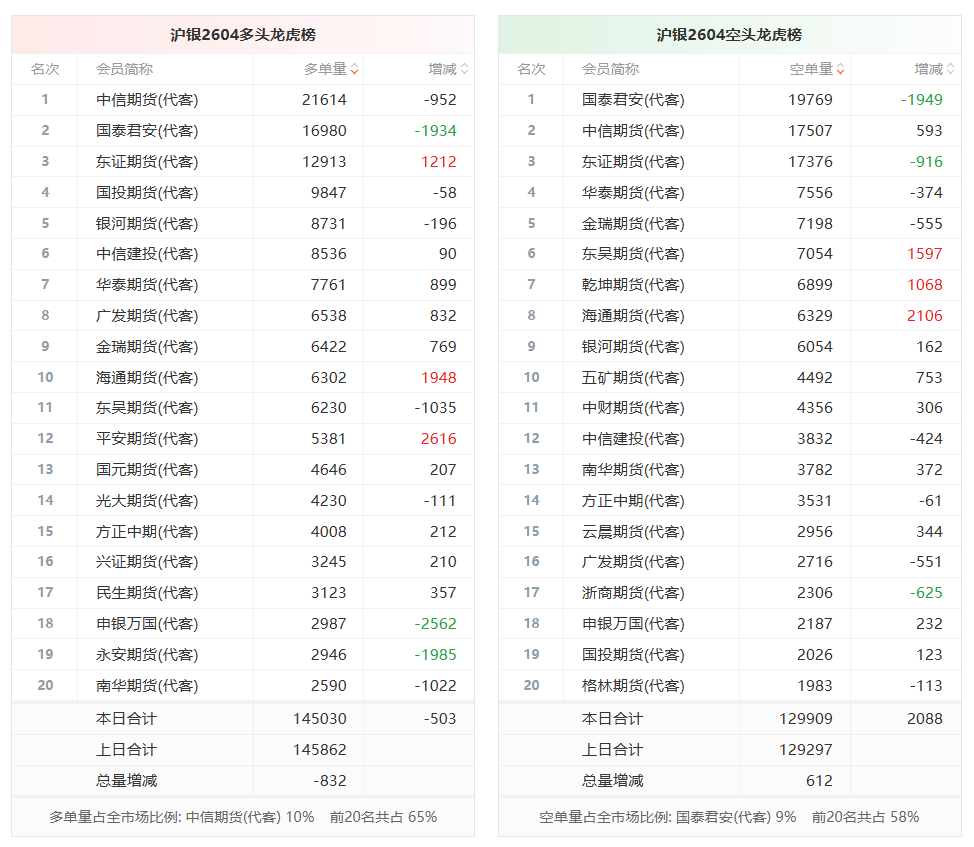
Task: Click short 总量增减 value 612
Action: click(819, 781)
